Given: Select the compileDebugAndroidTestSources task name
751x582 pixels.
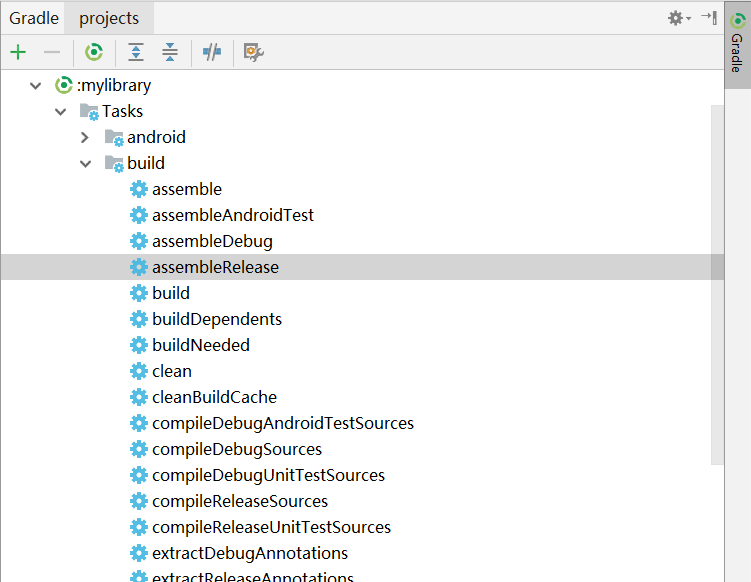Looking at the screenshot, I should coord(283,423).
